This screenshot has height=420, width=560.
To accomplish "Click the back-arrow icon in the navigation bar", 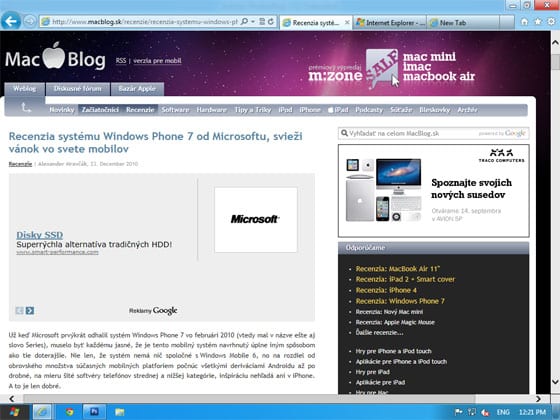I will coord(25,107).
